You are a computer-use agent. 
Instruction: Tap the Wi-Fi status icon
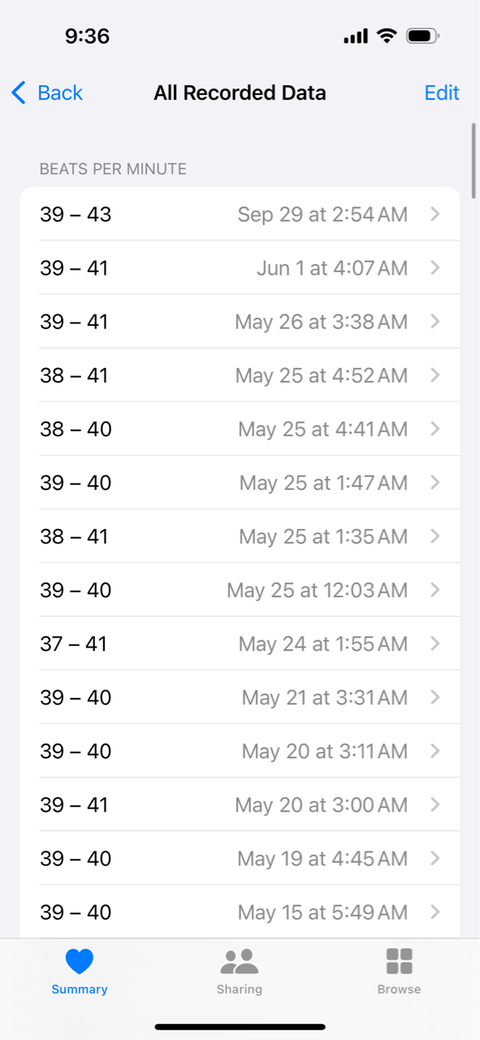point(386,36)
